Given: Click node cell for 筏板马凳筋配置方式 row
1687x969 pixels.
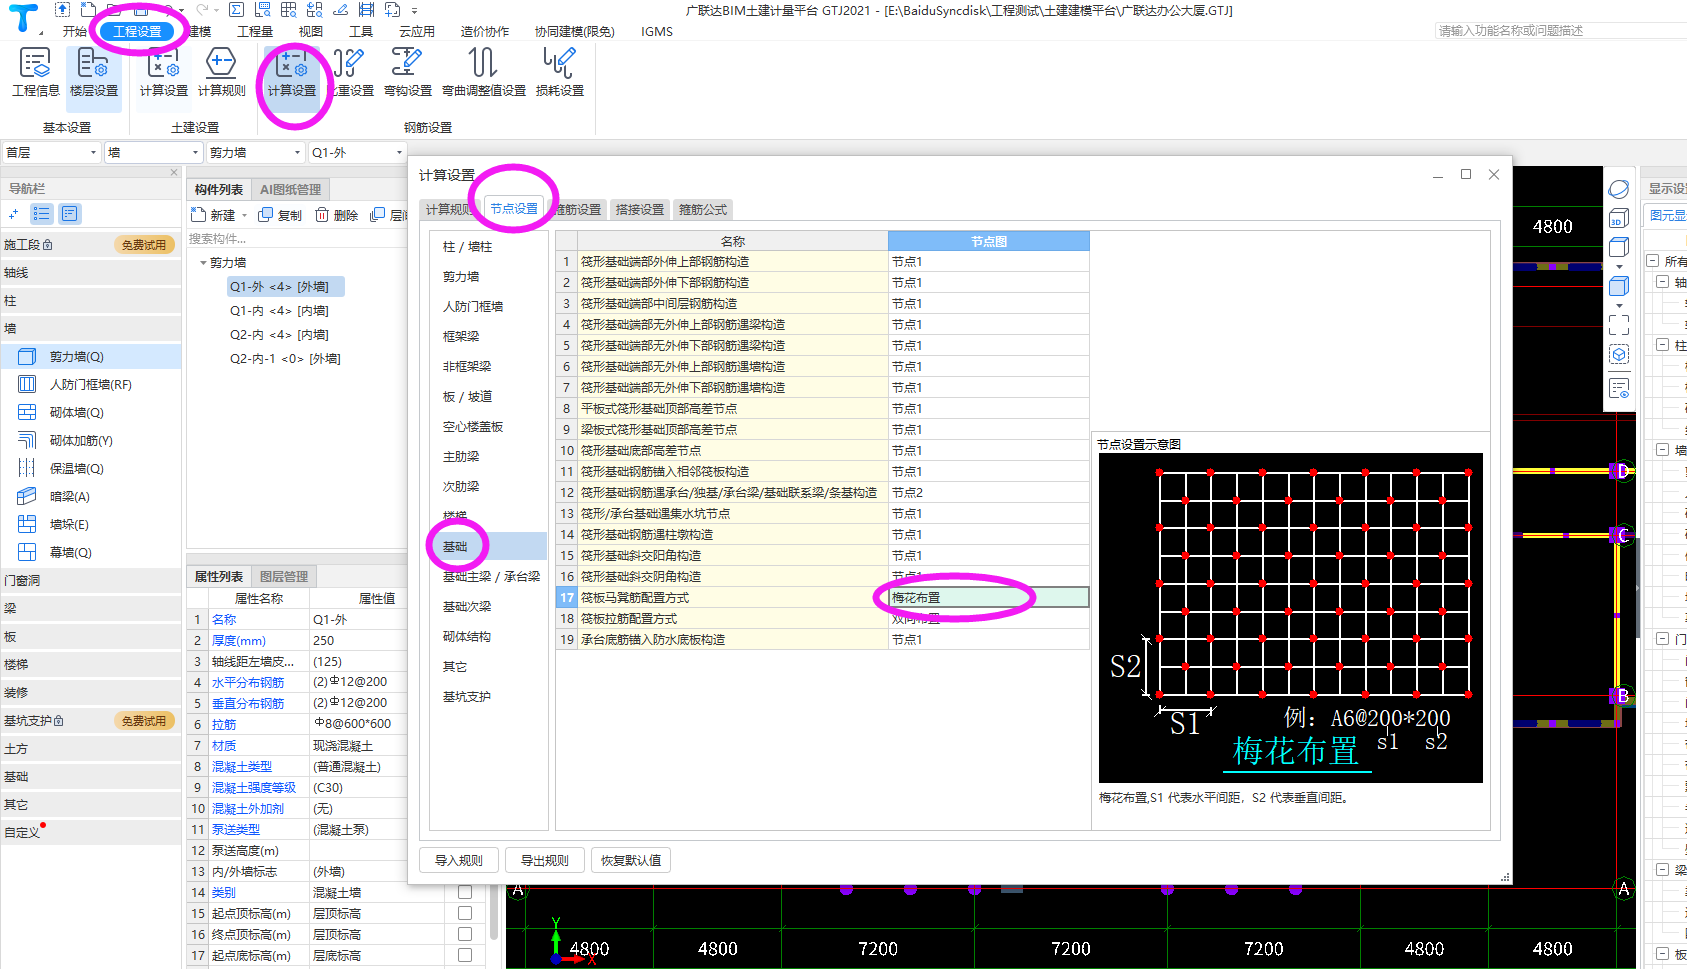Looking at the screenshot, I should [988, 598].
